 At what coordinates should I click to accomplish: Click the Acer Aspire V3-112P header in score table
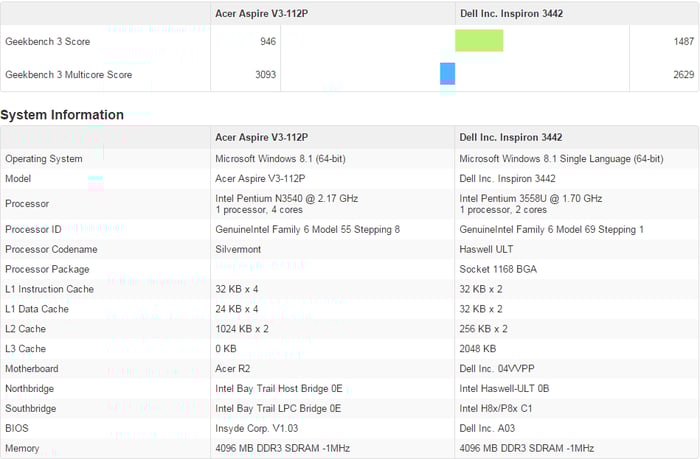(261, 13)
